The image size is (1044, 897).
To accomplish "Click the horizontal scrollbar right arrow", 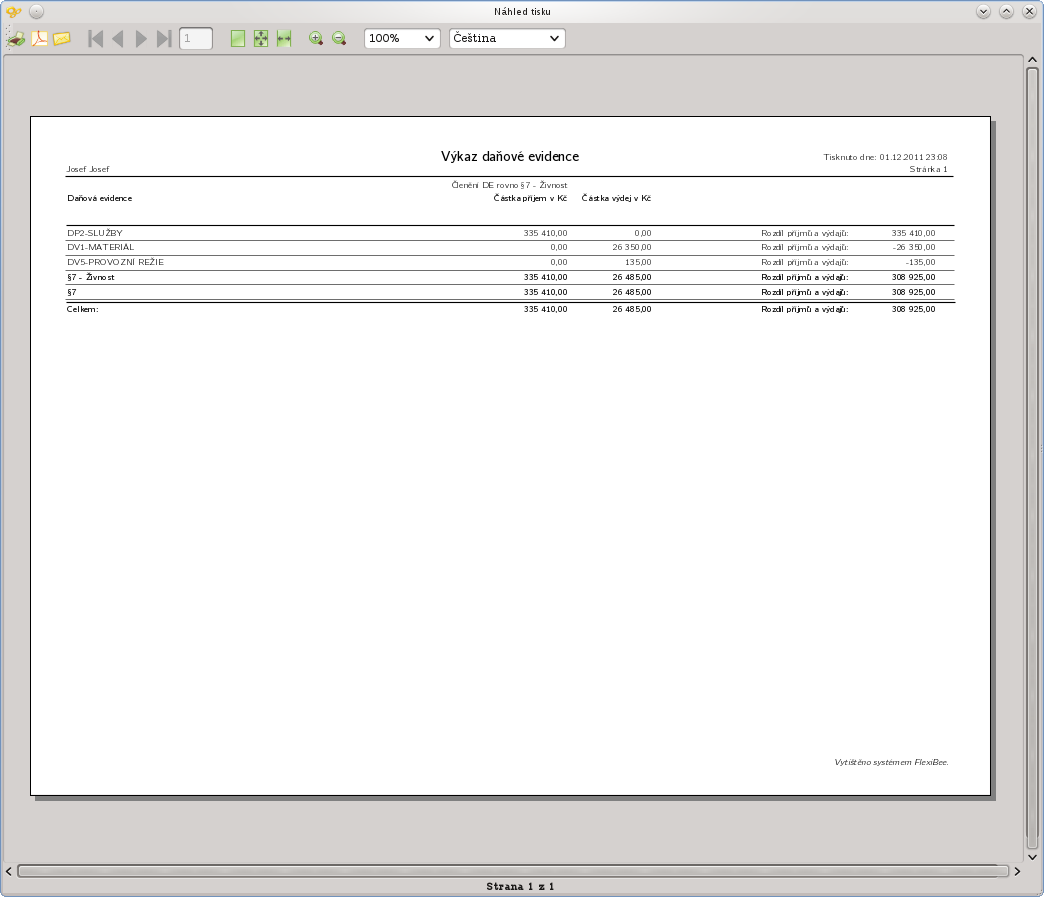I will (1017, 871).
